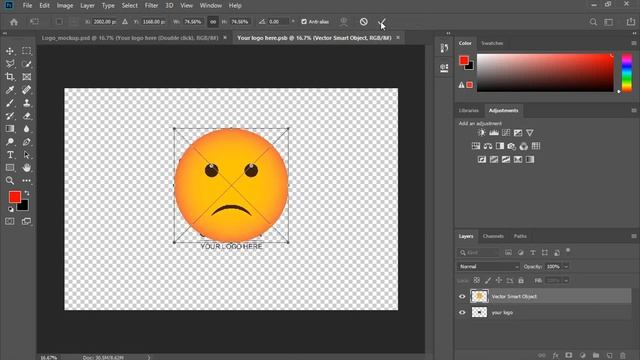Open the File menu
Image resolution: width=640 pixels, height=360 pixels.
coord(27,5)
